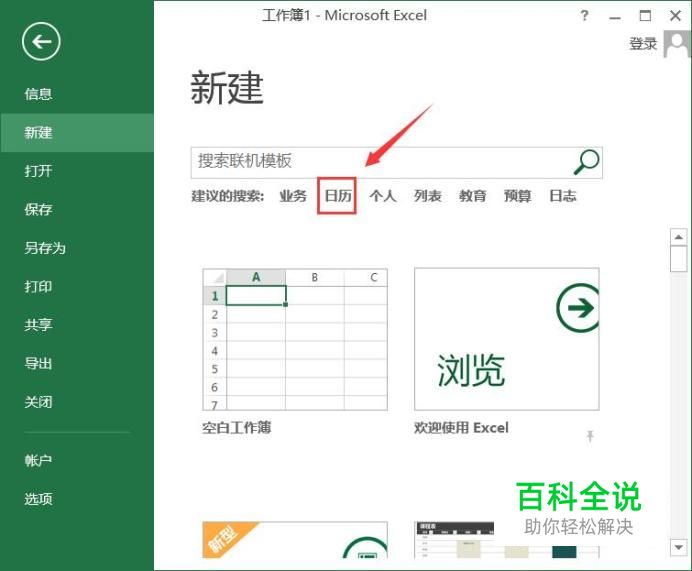This screenshot has width=692, height=571.
Task: Select the 空白工作簿 template thumbnail
Action: coord(295,339)
